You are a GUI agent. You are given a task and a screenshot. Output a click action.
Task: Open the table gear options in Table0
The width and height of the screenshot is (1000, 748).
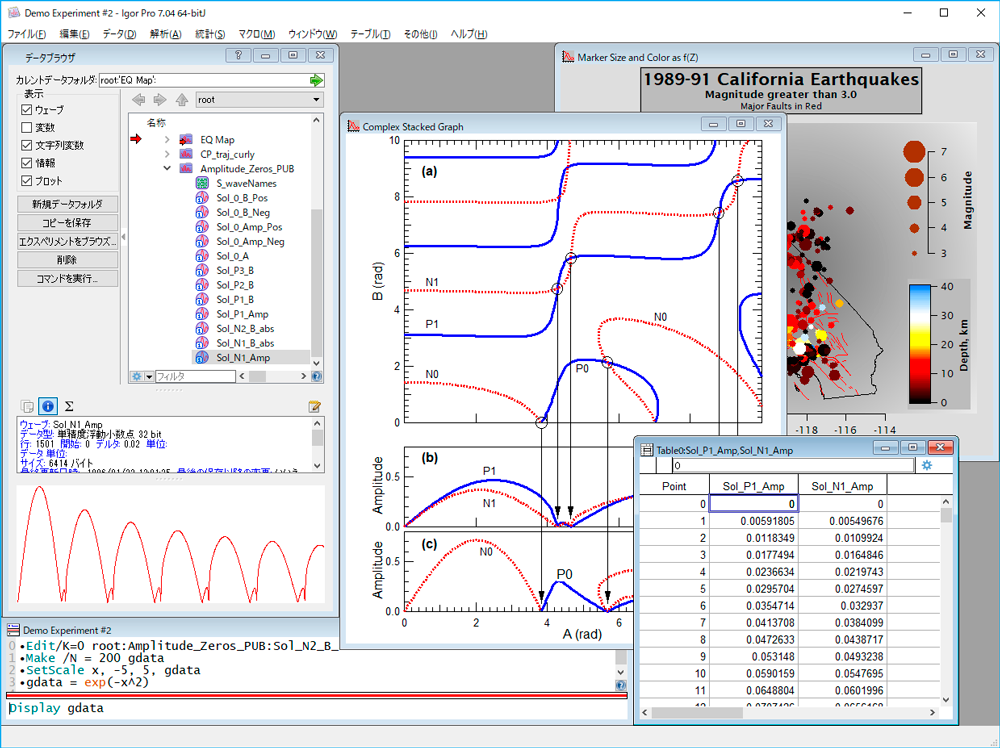click(x=927, y=466)
